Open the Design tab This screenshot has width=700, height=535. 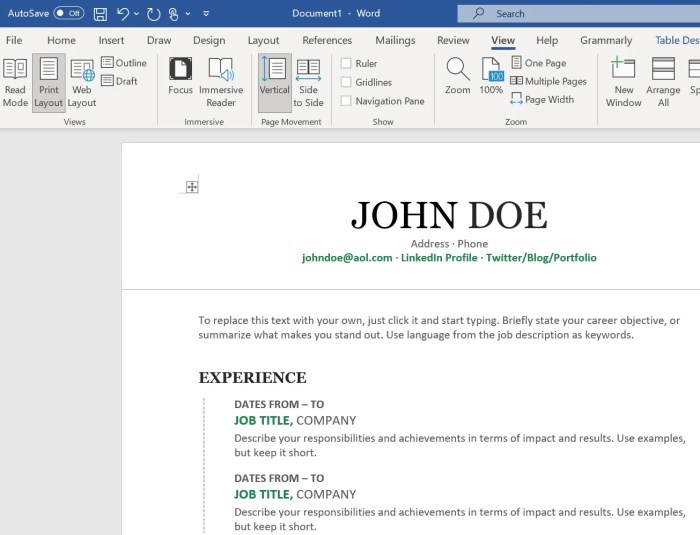(209, 40)
